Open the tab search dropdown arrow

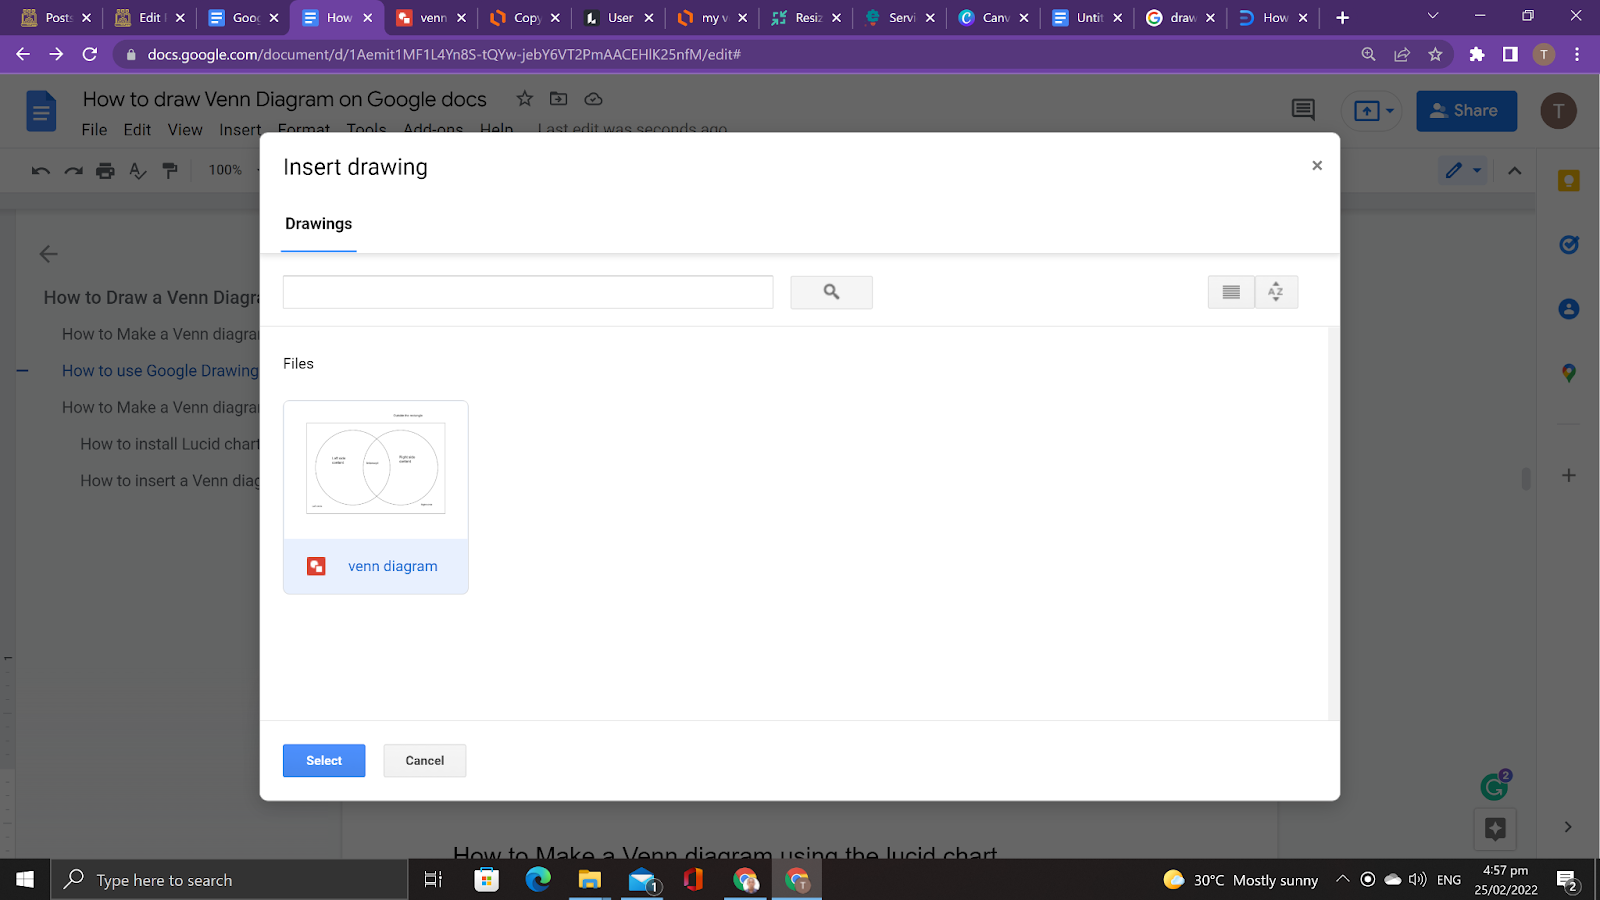coord(1433,16)
